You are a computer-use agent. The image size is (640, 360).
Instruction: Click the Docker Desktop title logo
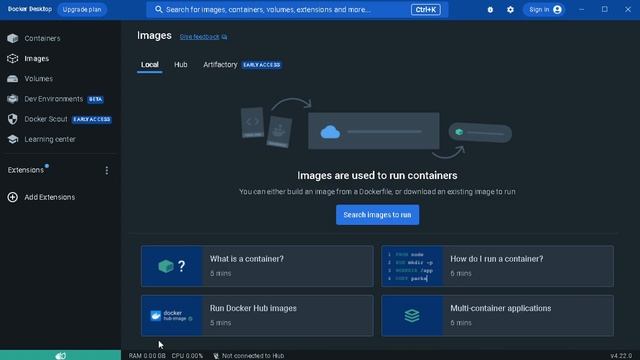30,9
